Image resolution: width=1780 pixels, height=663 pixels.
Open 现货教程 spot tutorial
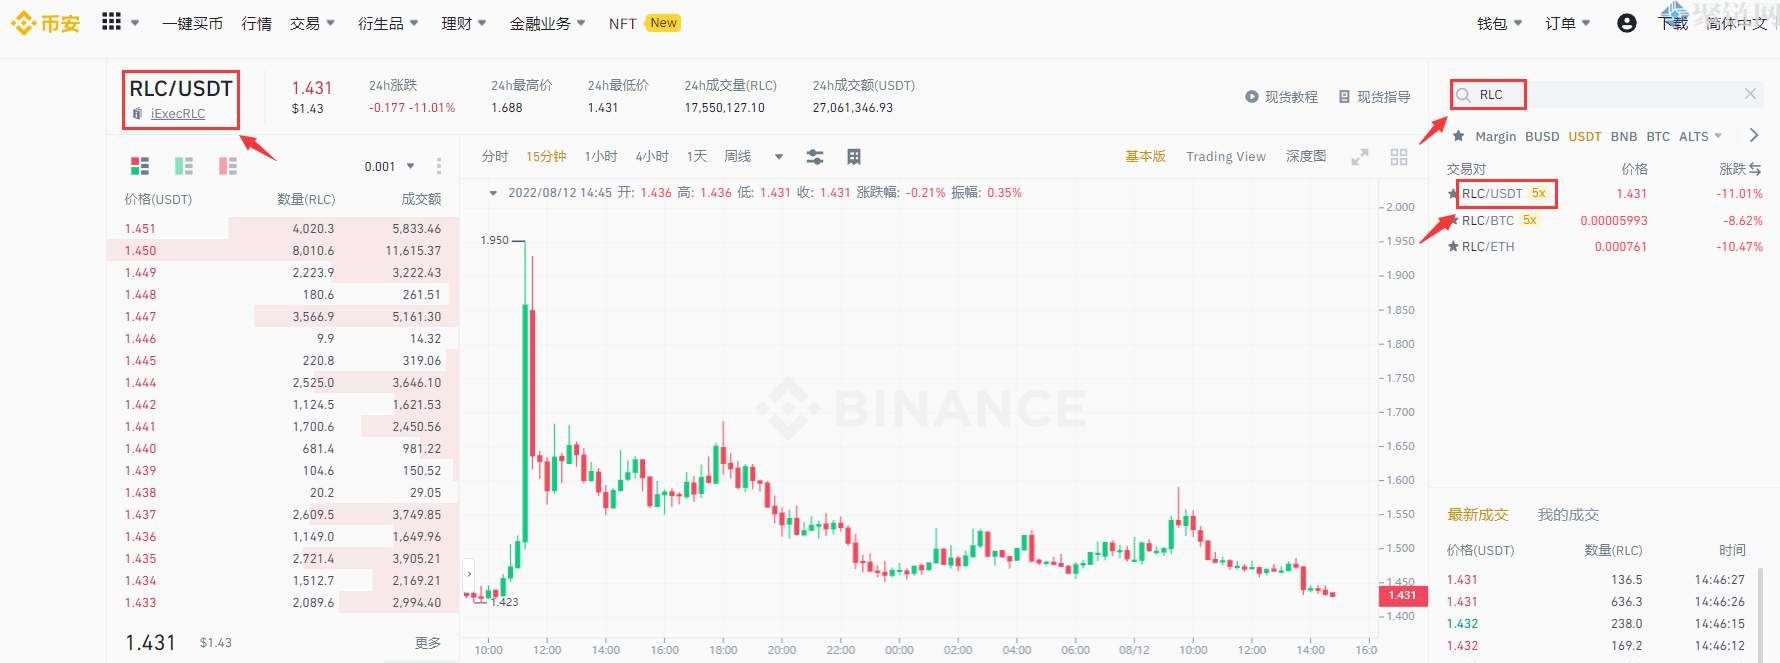(1281, 97)
